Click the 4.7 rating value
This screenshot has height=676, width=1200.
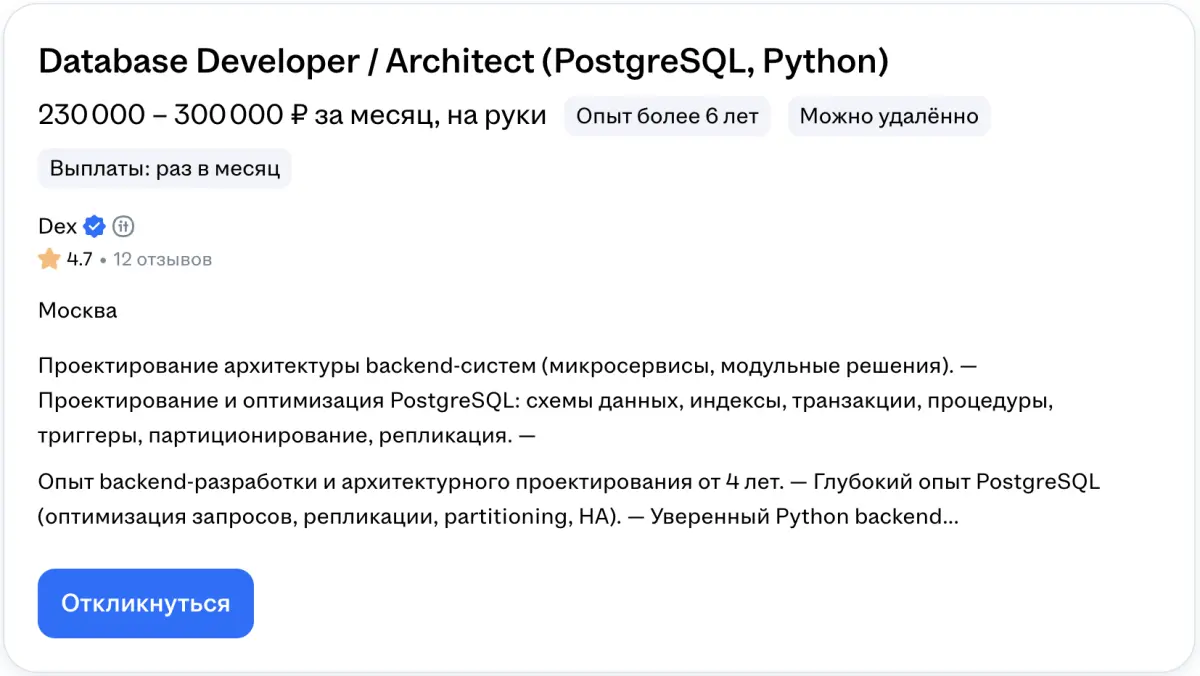pyautogui.click(x=80, y=260)
